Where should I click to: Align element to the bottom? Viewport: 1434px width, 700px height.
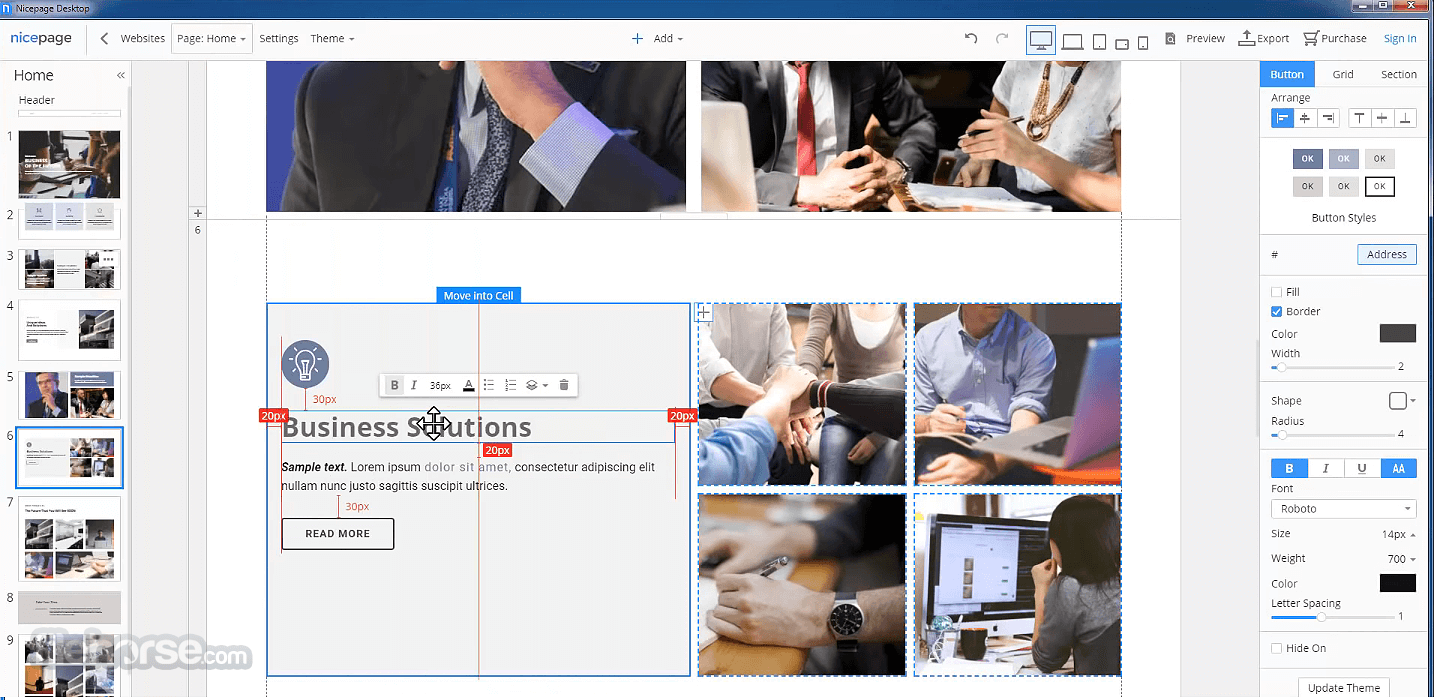point(1406,118)
